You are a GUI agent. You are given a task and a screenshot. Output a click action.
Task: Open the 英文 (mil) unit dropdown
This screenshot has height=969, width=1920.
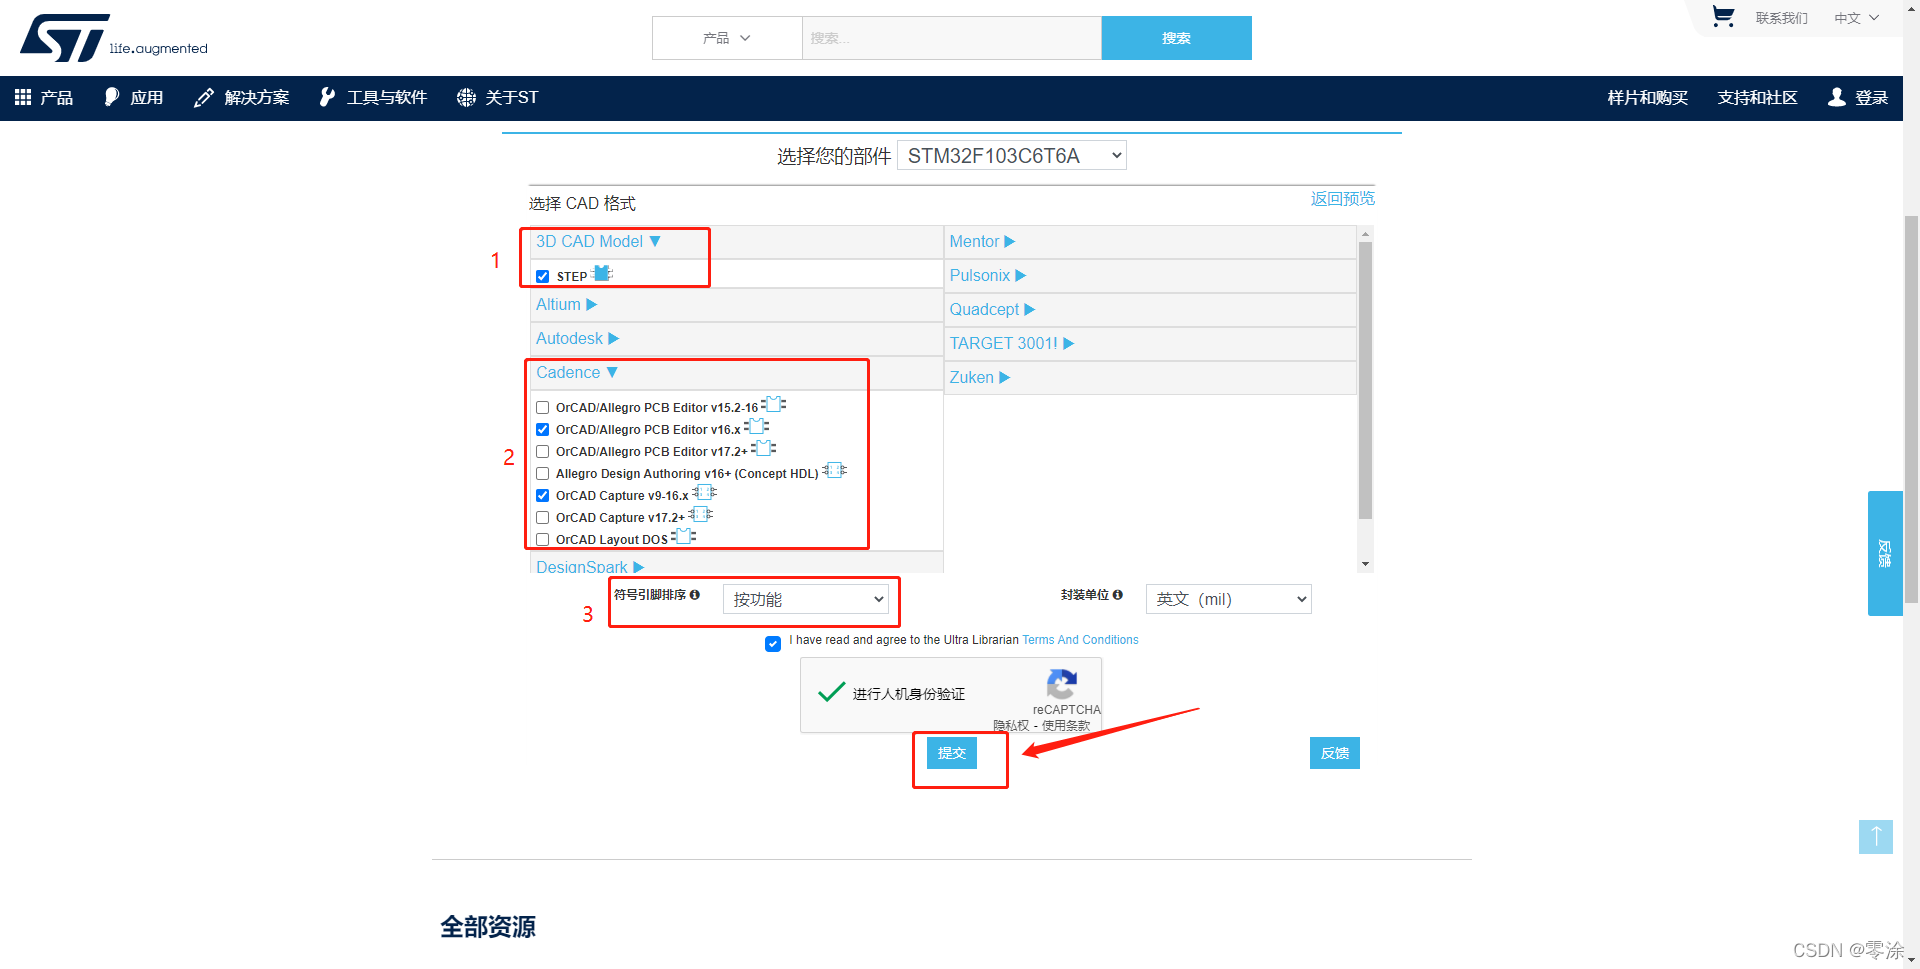pyautogui.click(x=1228, y=599)
